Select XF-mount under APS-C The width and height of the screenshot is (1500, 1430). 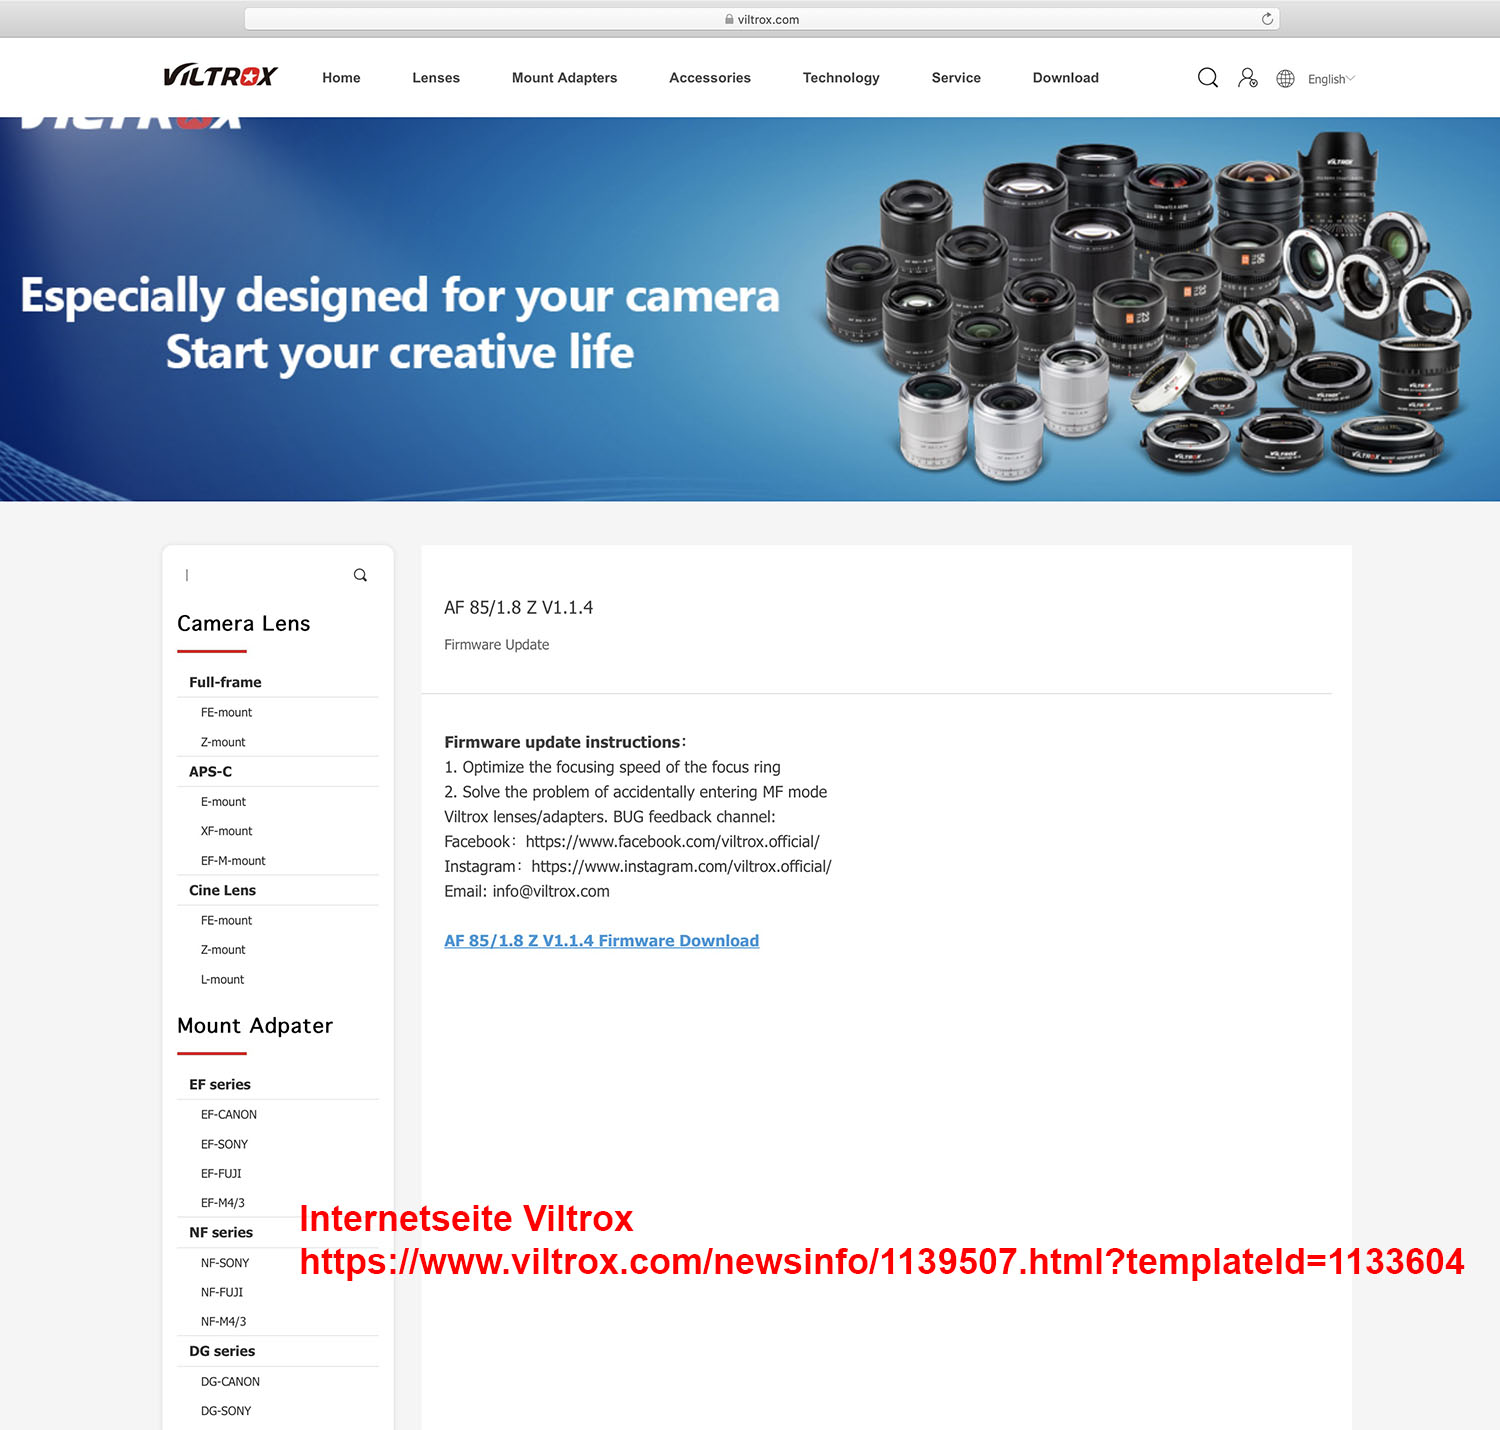point(226,831)
